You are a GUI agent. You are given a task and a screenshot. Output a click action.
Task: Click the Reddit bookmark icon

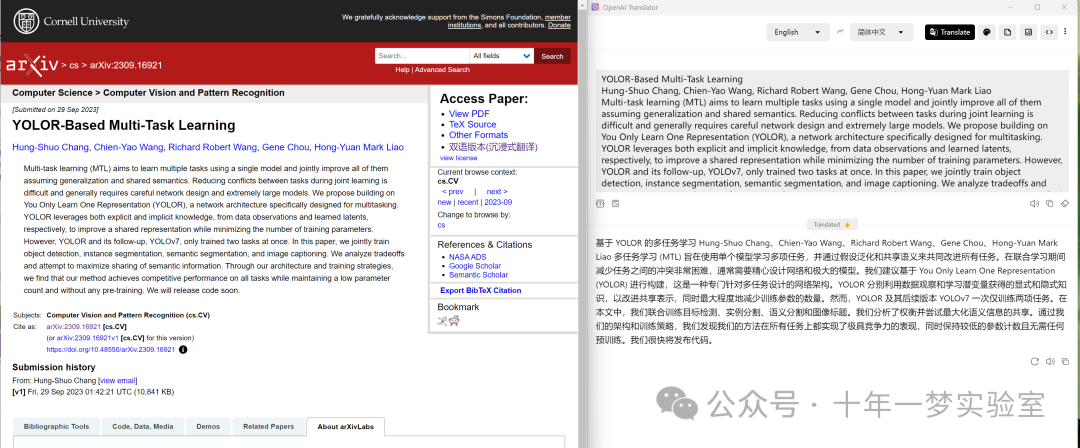coord(455,320)
